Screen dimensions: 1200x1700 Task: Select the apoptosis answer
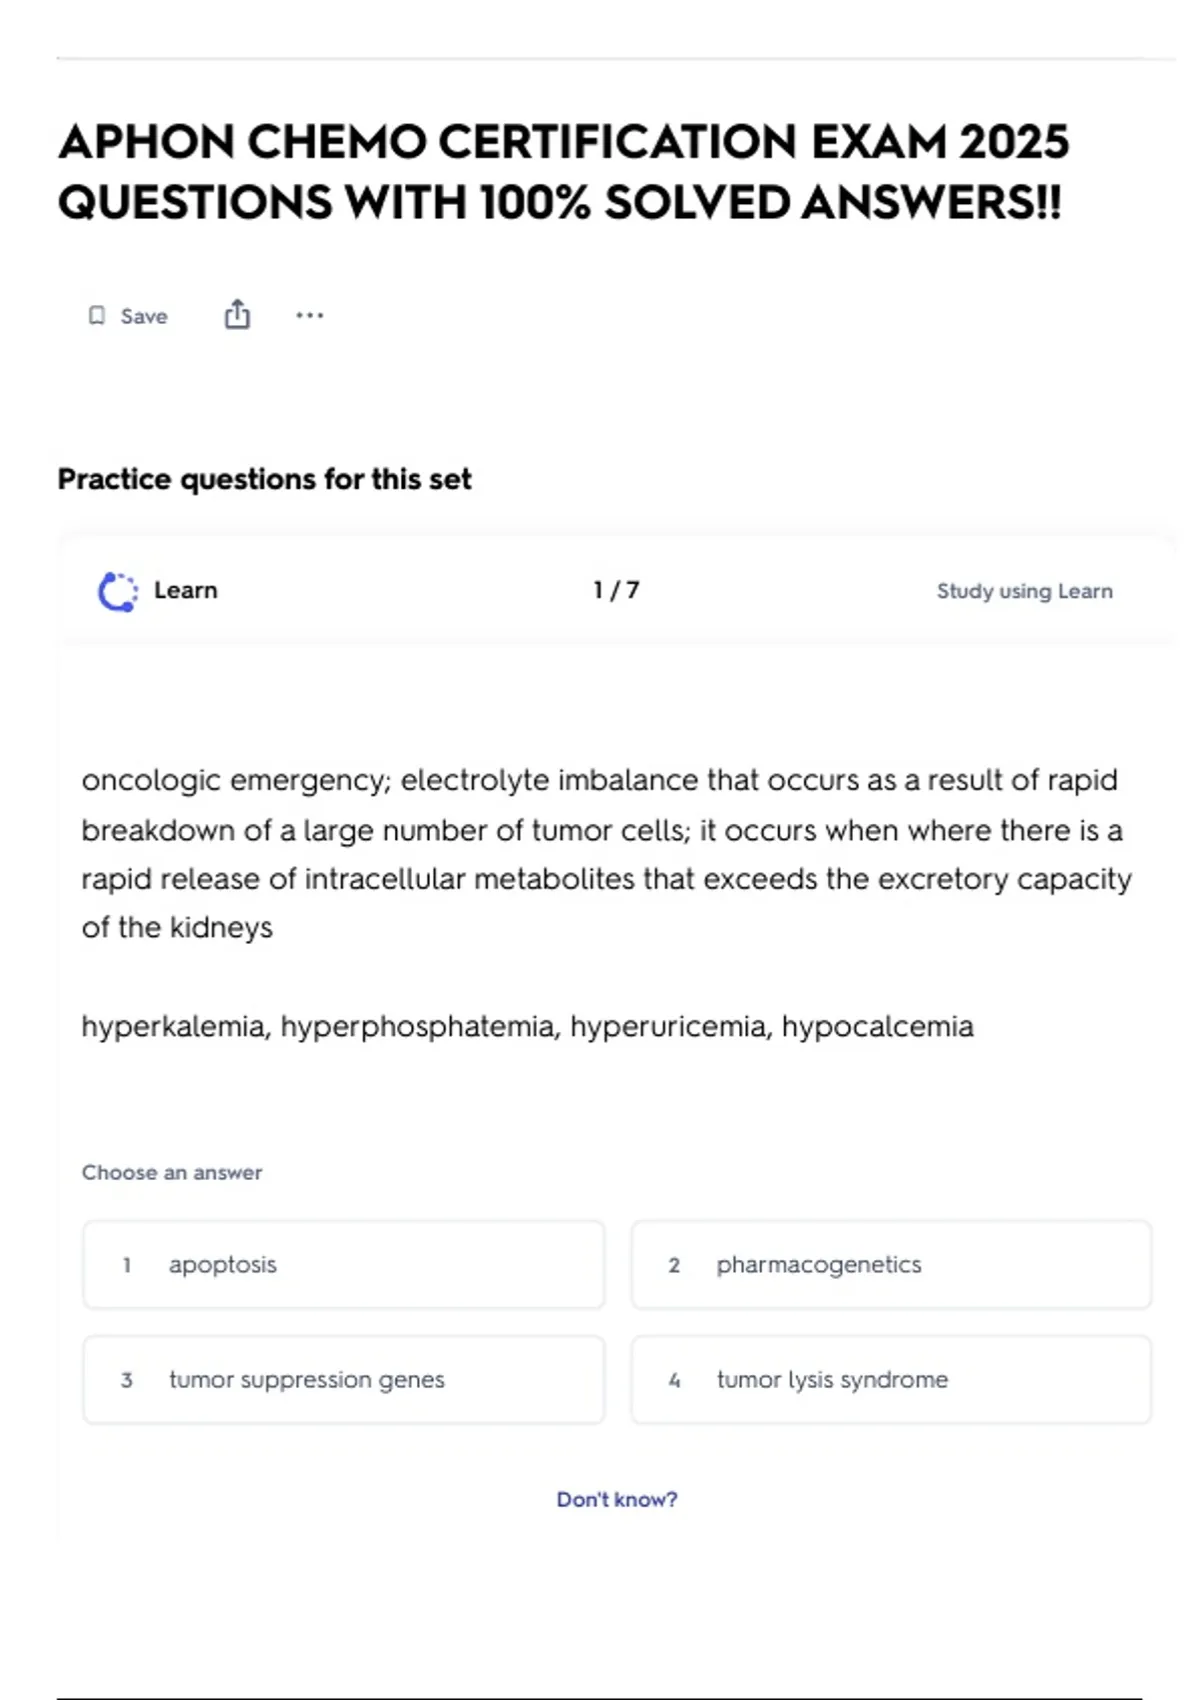click(x=343, y=1265)
